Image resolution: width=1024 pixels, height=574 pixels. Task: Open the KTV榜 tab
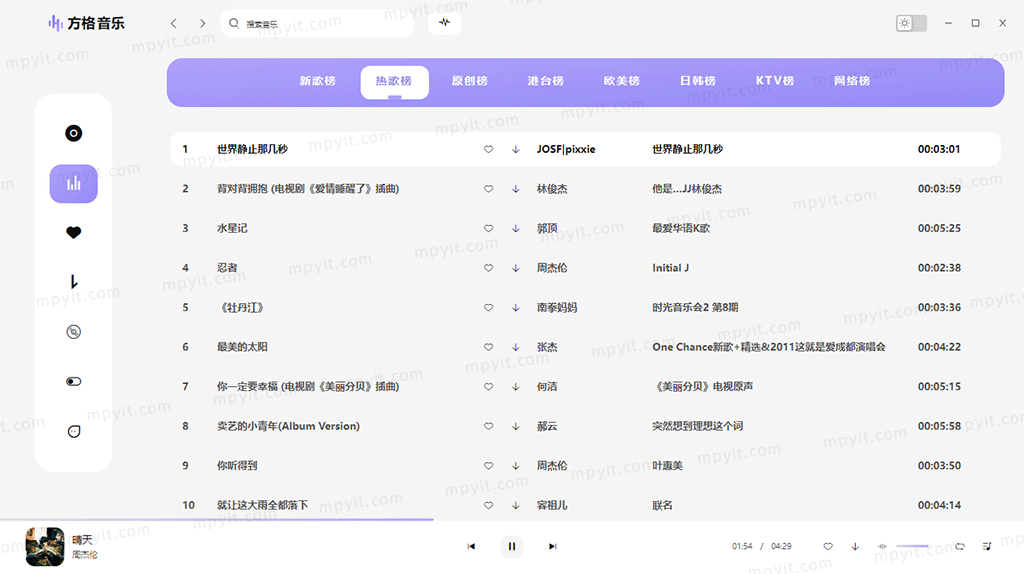(775, 81)
